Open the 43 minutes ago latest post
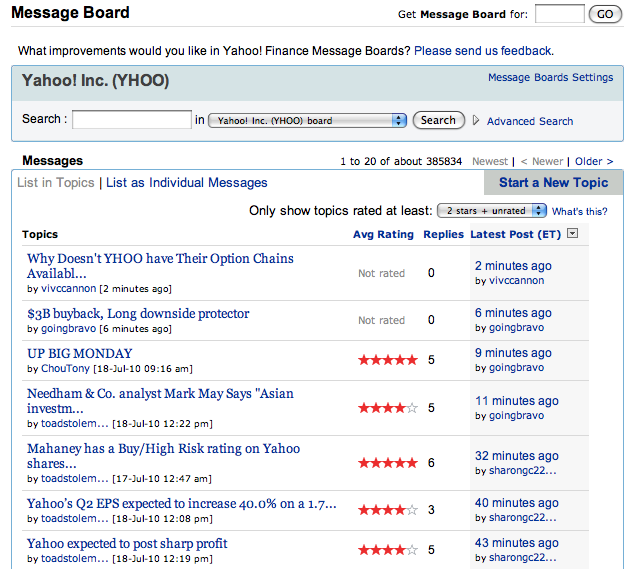Screen dimensions: 636x569 [x=517, y=543]
